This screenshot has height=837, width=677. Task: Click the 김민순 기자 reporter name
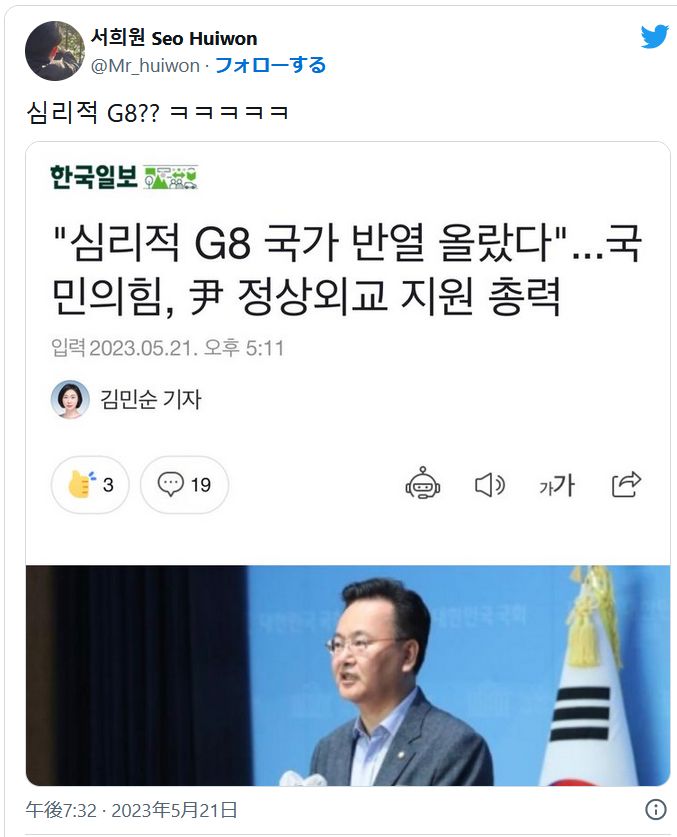point(151,399)
